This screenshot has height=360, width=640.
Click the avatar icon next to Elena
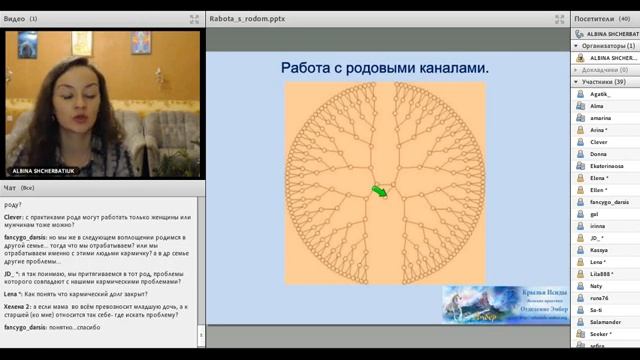tap(580, 178)
